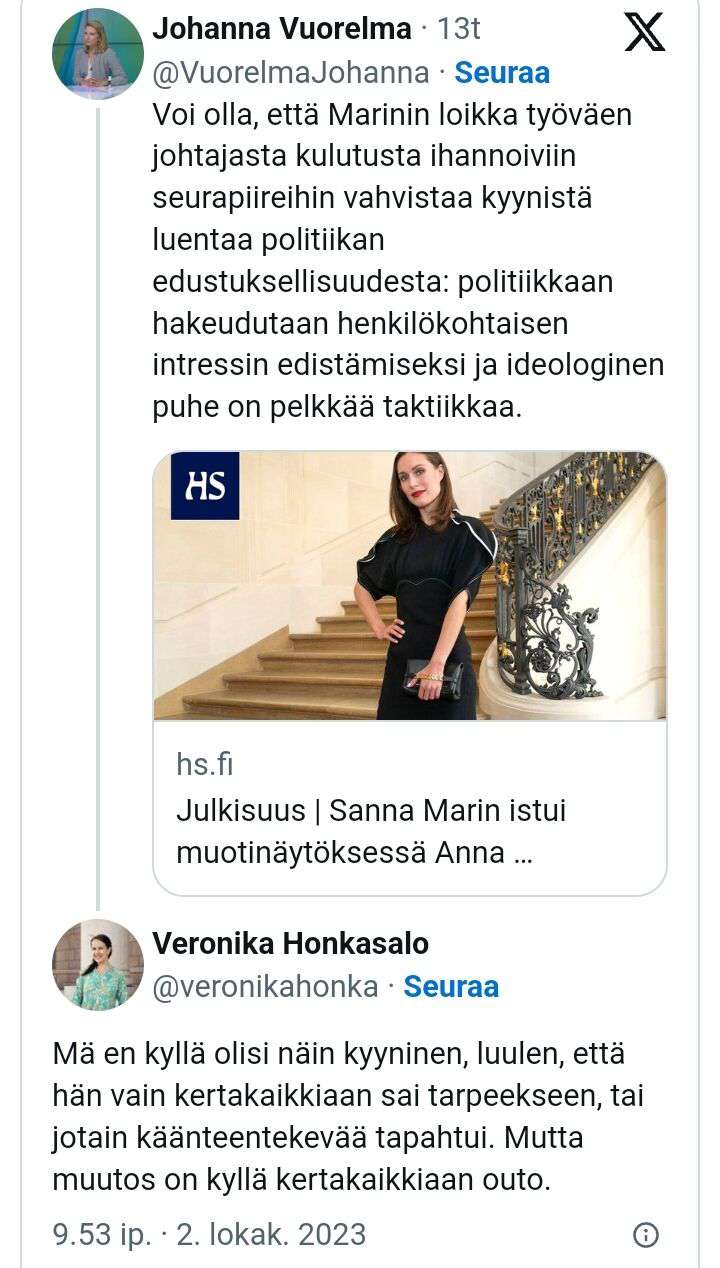Click the hs.fi domain link
The height and width of the screenshot is (1268, 720).
coord(204,765)
